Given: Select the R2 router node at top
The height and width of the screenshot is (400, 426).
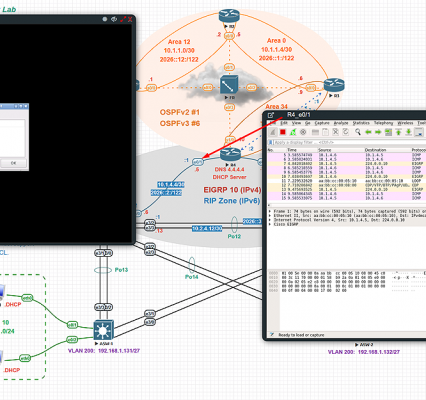Looking at the screenshot, I should click(229, 16).
